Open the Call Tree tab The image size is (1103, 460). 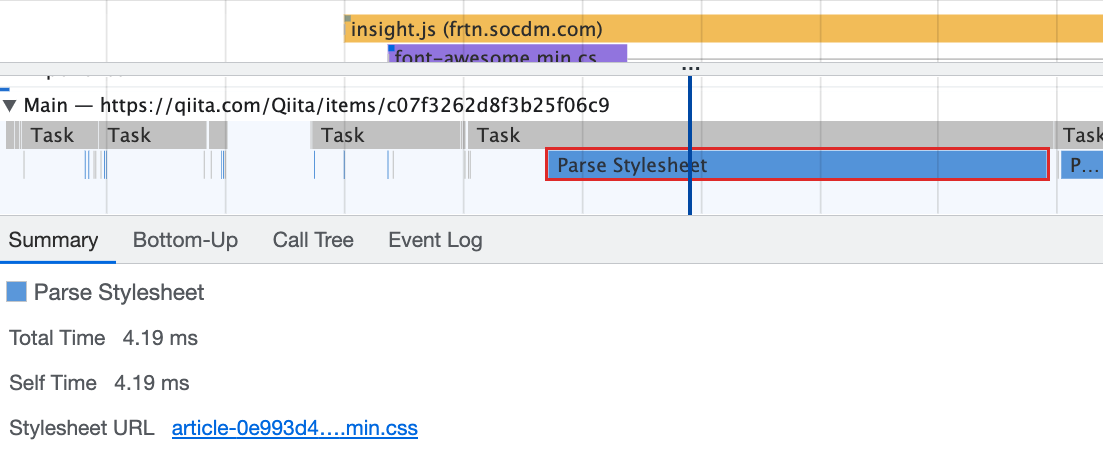313,241
